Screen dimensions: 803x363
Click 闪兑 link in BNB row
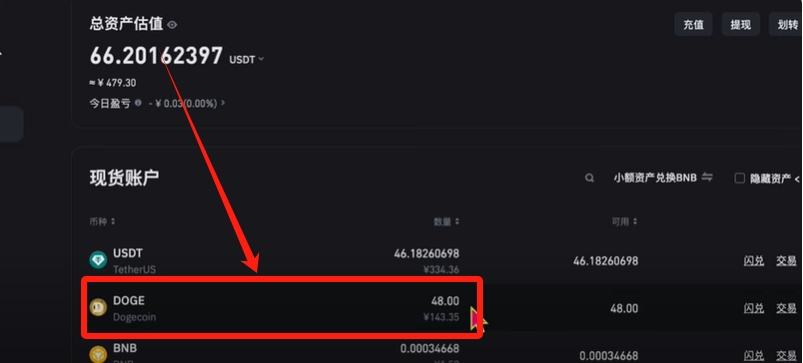coord(753,355)
